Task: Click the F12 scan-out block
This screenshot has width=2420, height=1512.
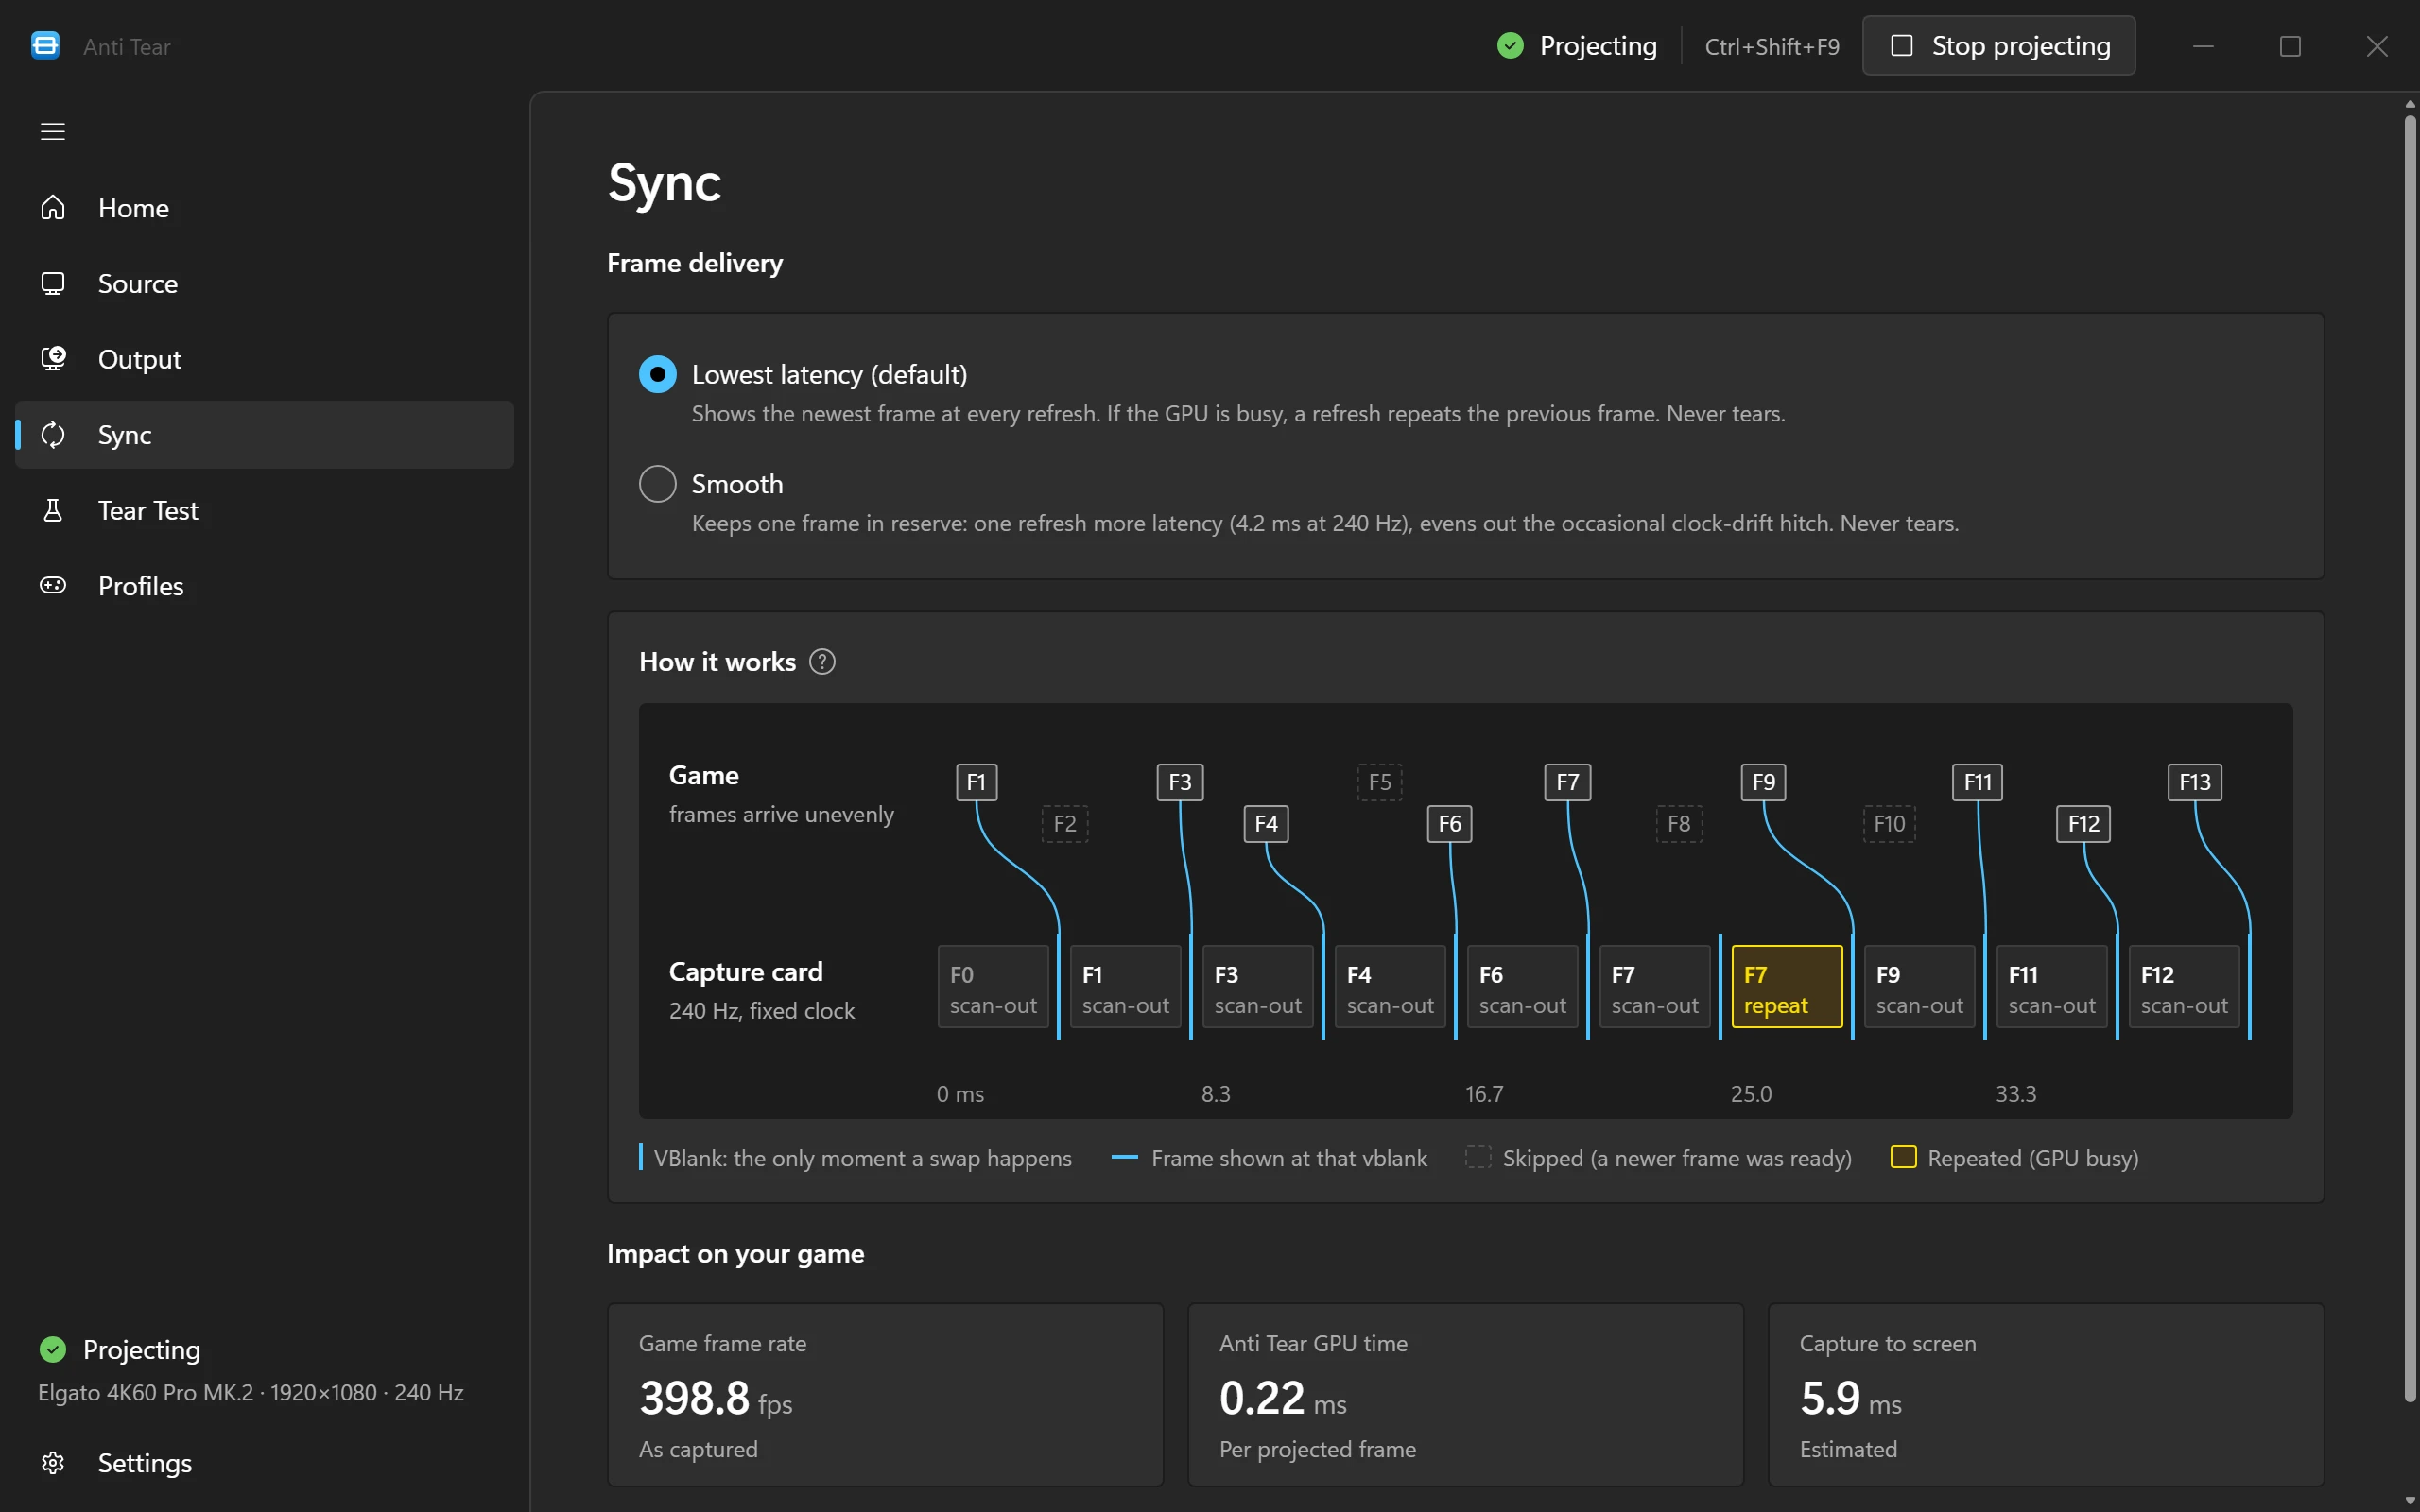Action: click(2184, 986)
